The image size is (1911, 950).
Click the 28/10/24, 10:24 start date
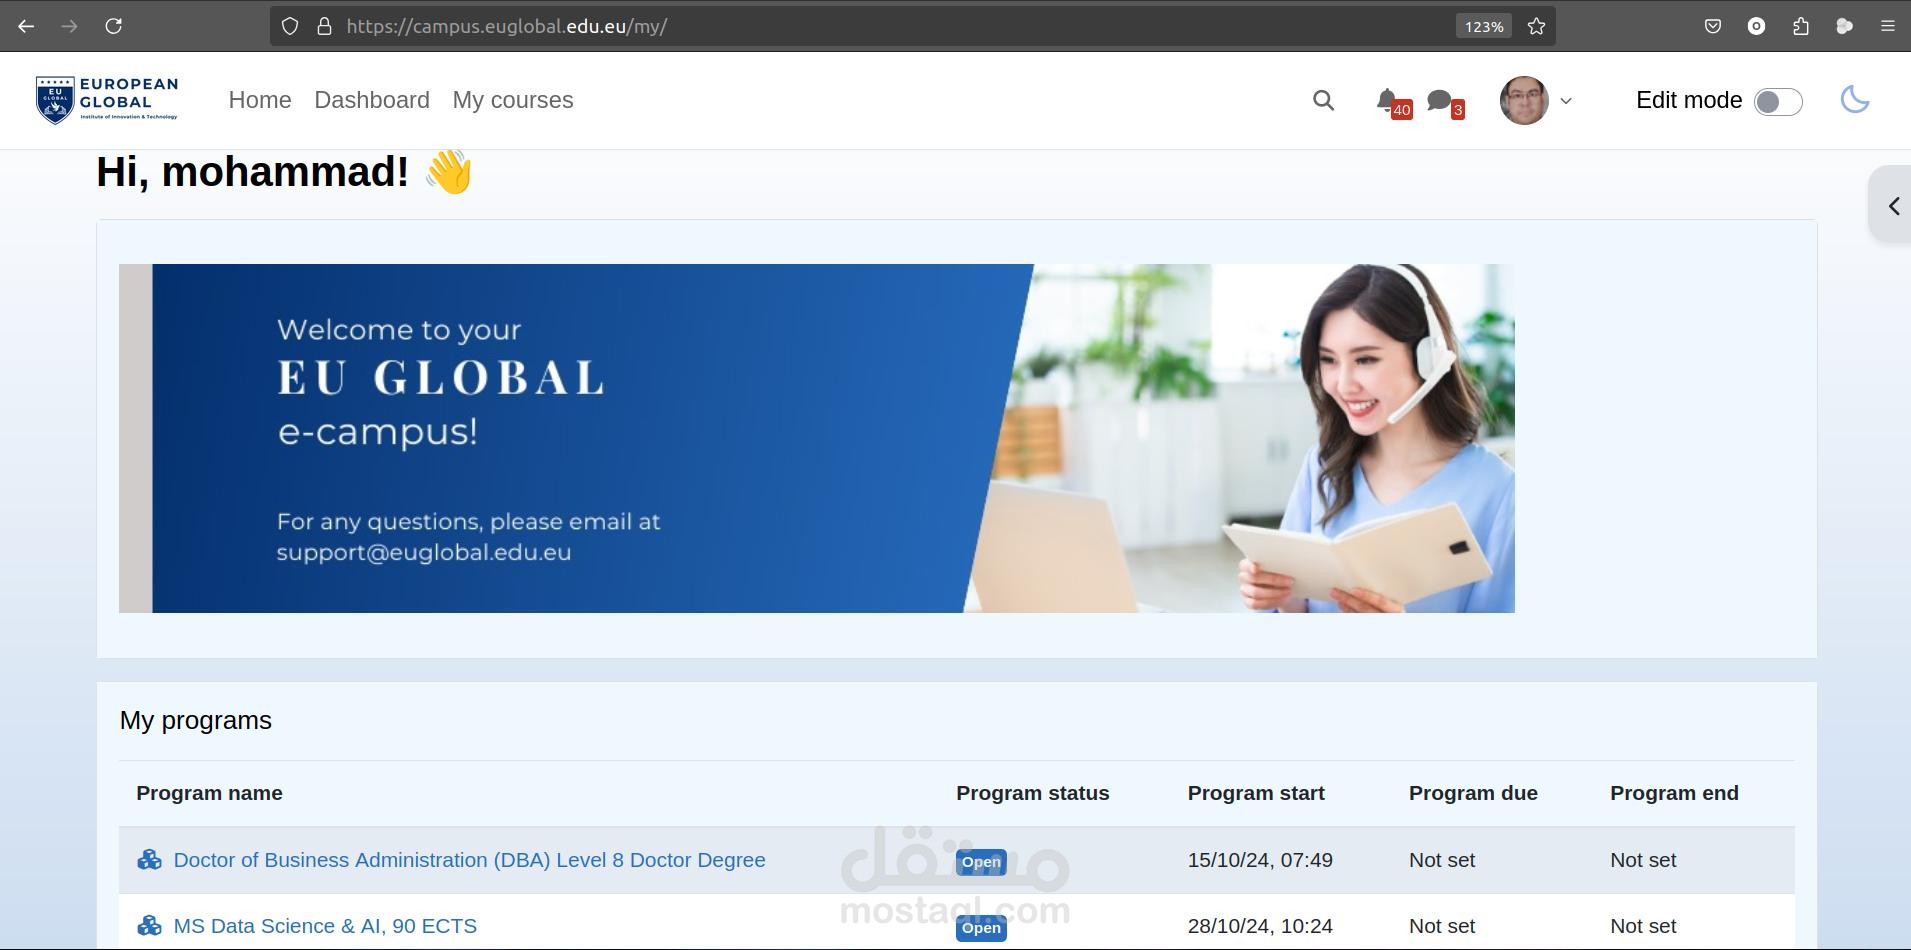tap(1260, 926)
